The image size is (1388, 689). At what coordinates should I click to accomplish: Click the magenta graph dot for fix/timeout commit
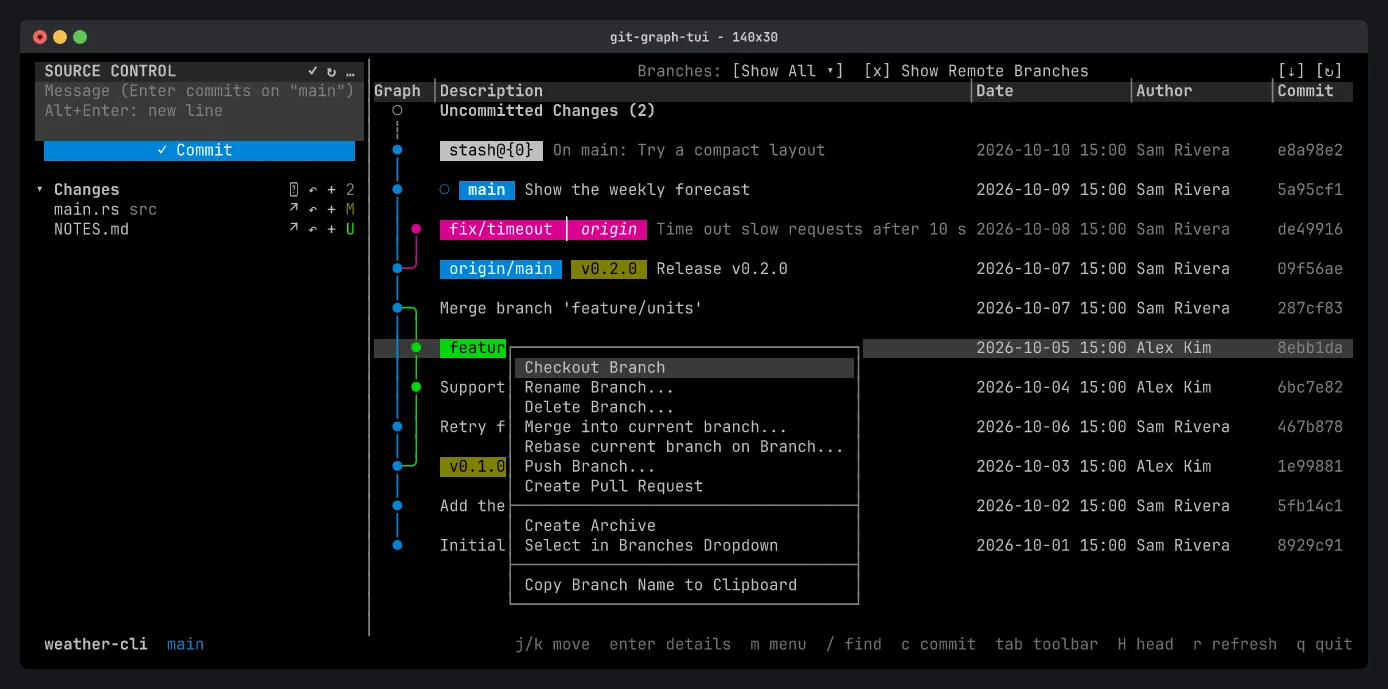416,229
